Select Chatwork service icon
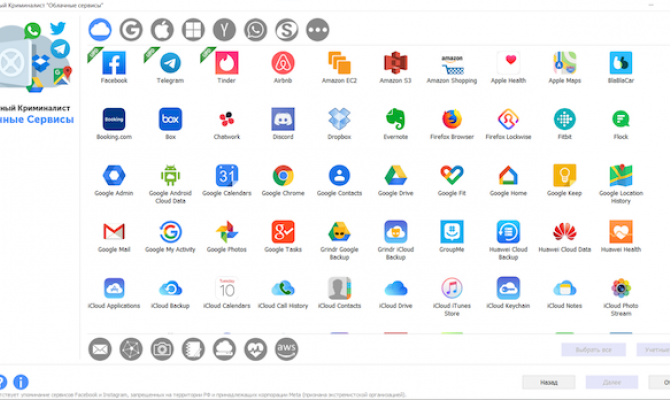This screenshot has height=400, width=670. pos(226,119)
